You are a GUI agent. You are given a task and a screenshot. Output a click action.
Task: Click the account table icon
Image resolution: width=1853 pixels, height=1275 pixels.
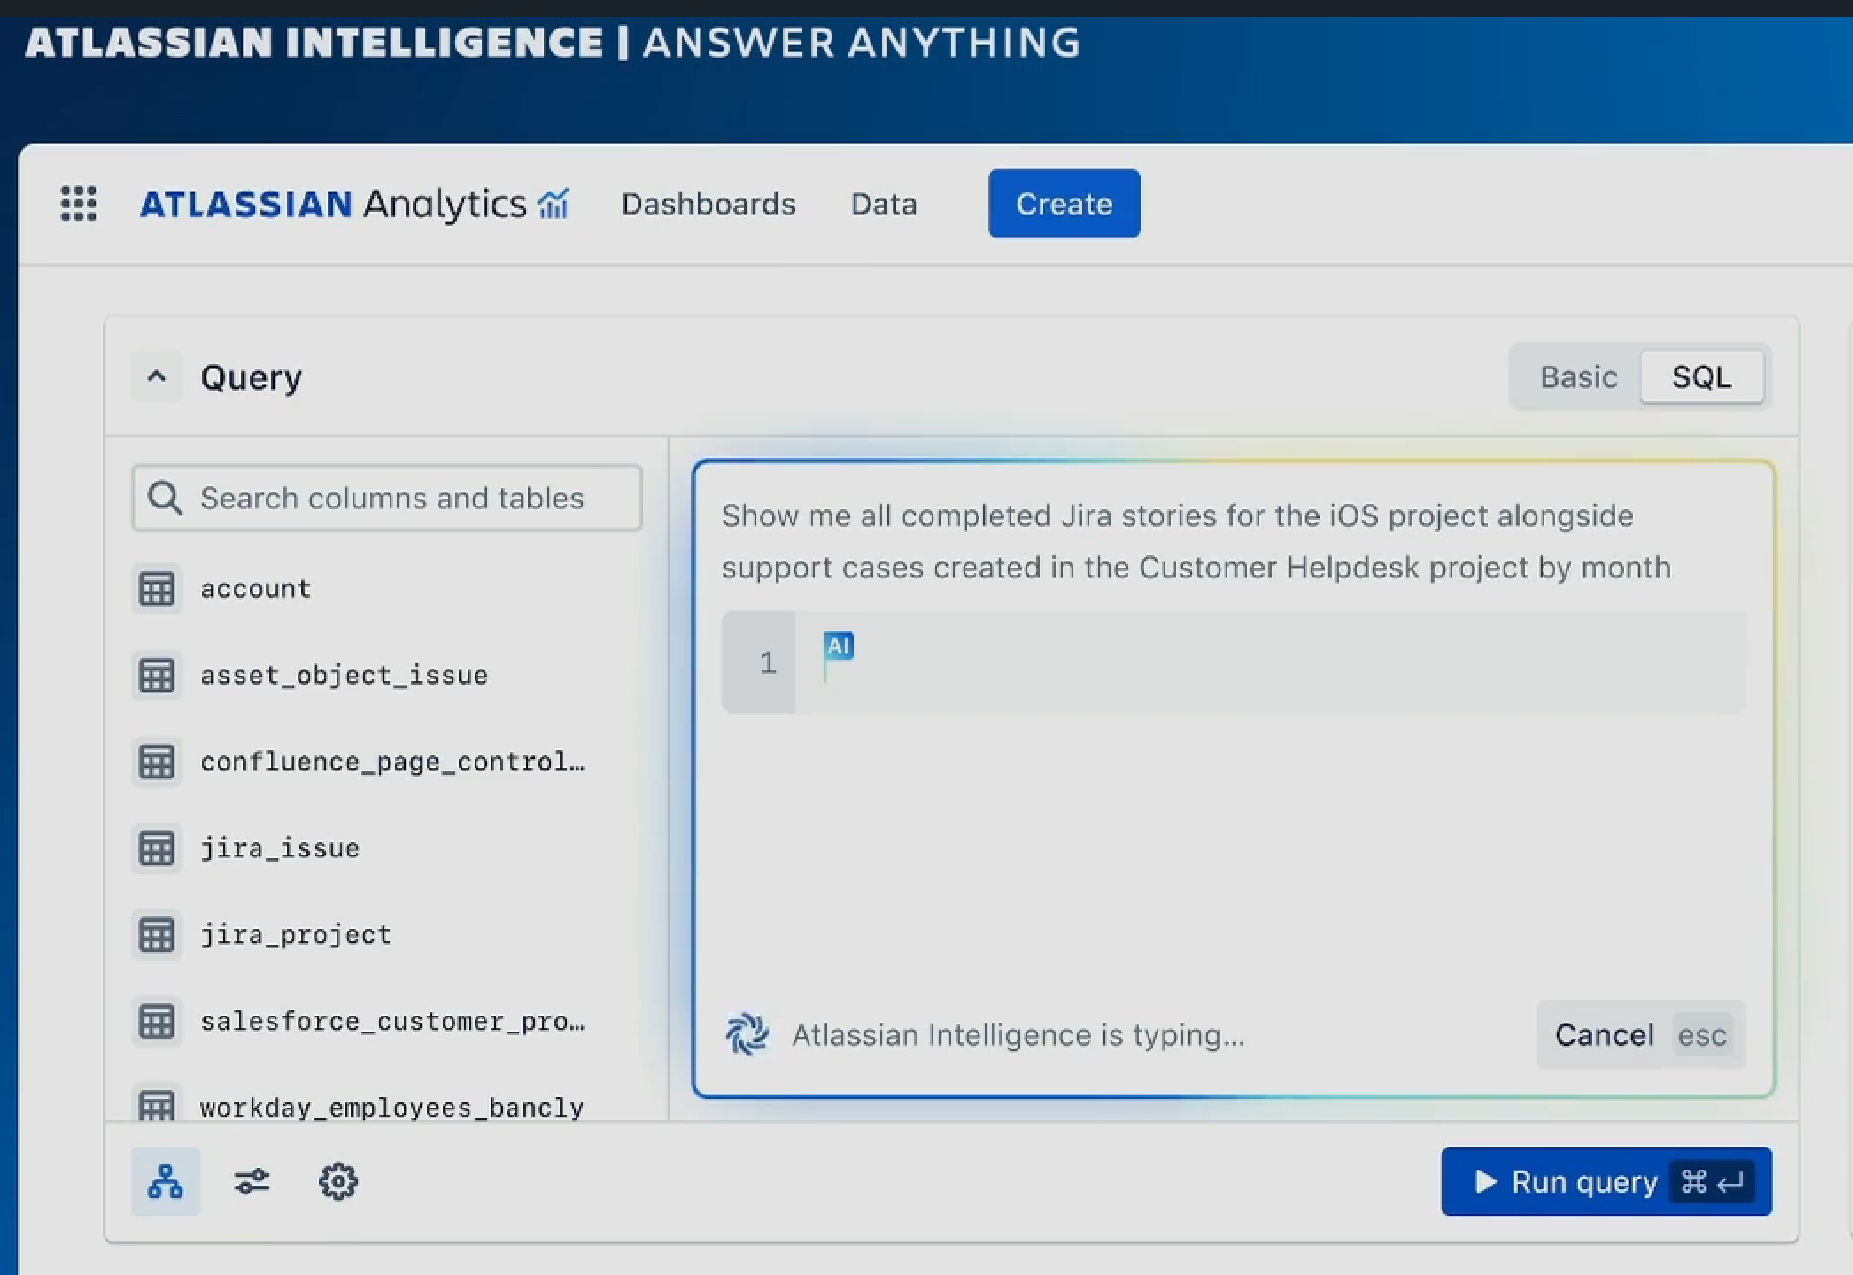coord(157,589)
